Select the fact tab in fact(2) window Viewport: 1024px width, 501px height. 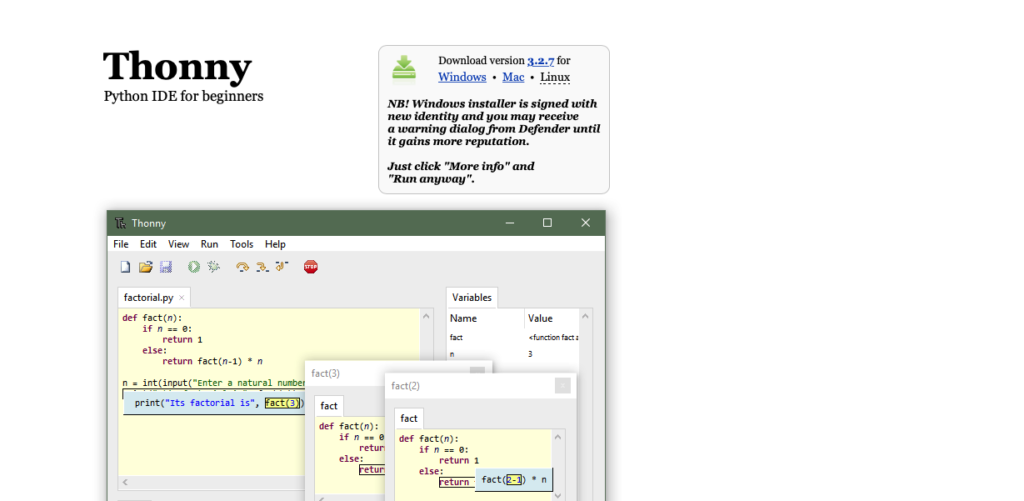[x=409, y=418]
